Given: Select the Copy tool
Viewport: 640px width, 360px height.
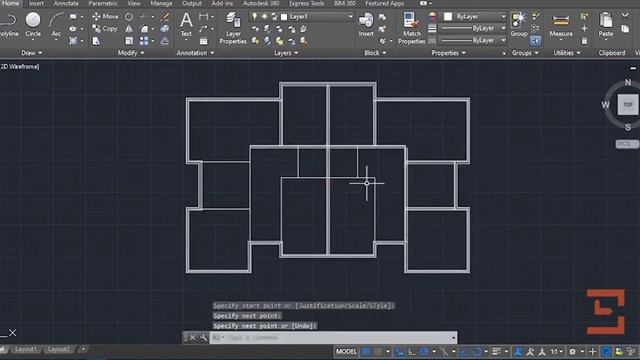Looking at the screenshot, I should pyautogui.click(x=105, y=29).
